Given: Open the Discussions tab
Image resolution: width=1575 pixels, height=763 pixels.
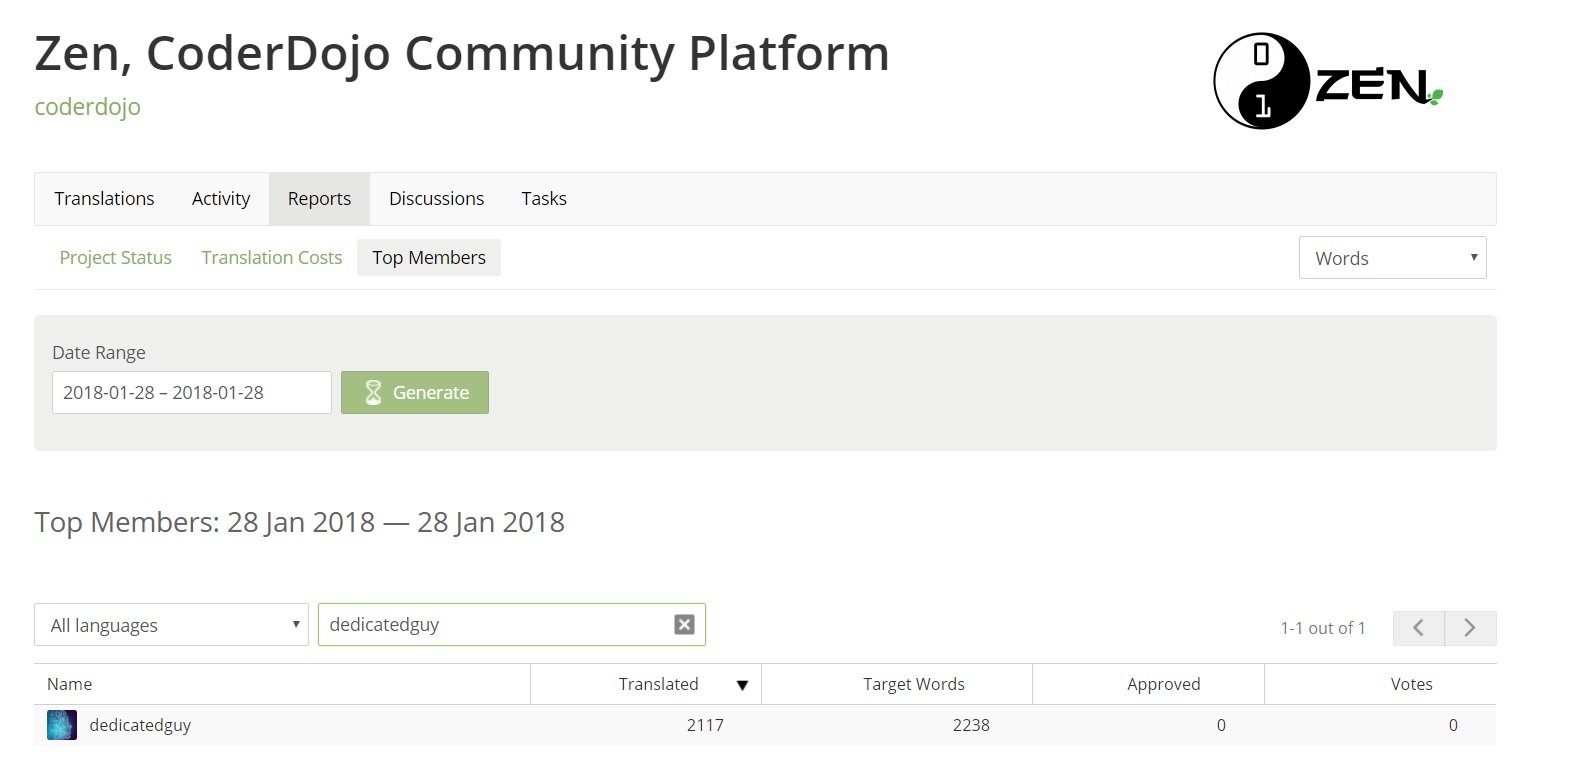Looking at the screenshot, I should click(436, 199).
